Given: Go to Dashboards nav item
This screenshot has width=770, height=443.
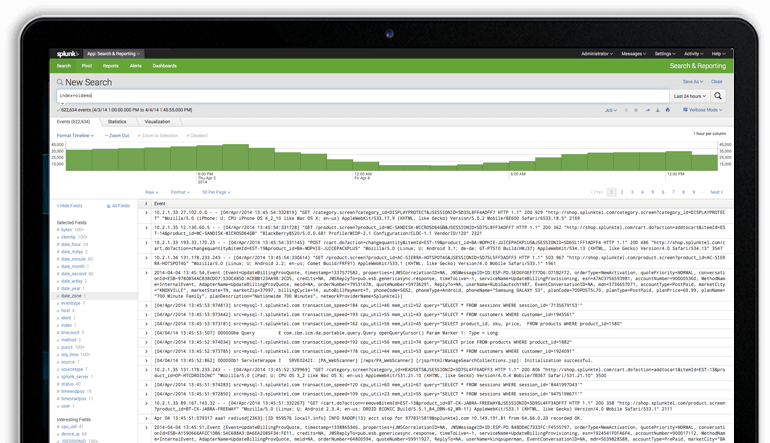Looking at the screenshot, I should click(x=165, y=66).
